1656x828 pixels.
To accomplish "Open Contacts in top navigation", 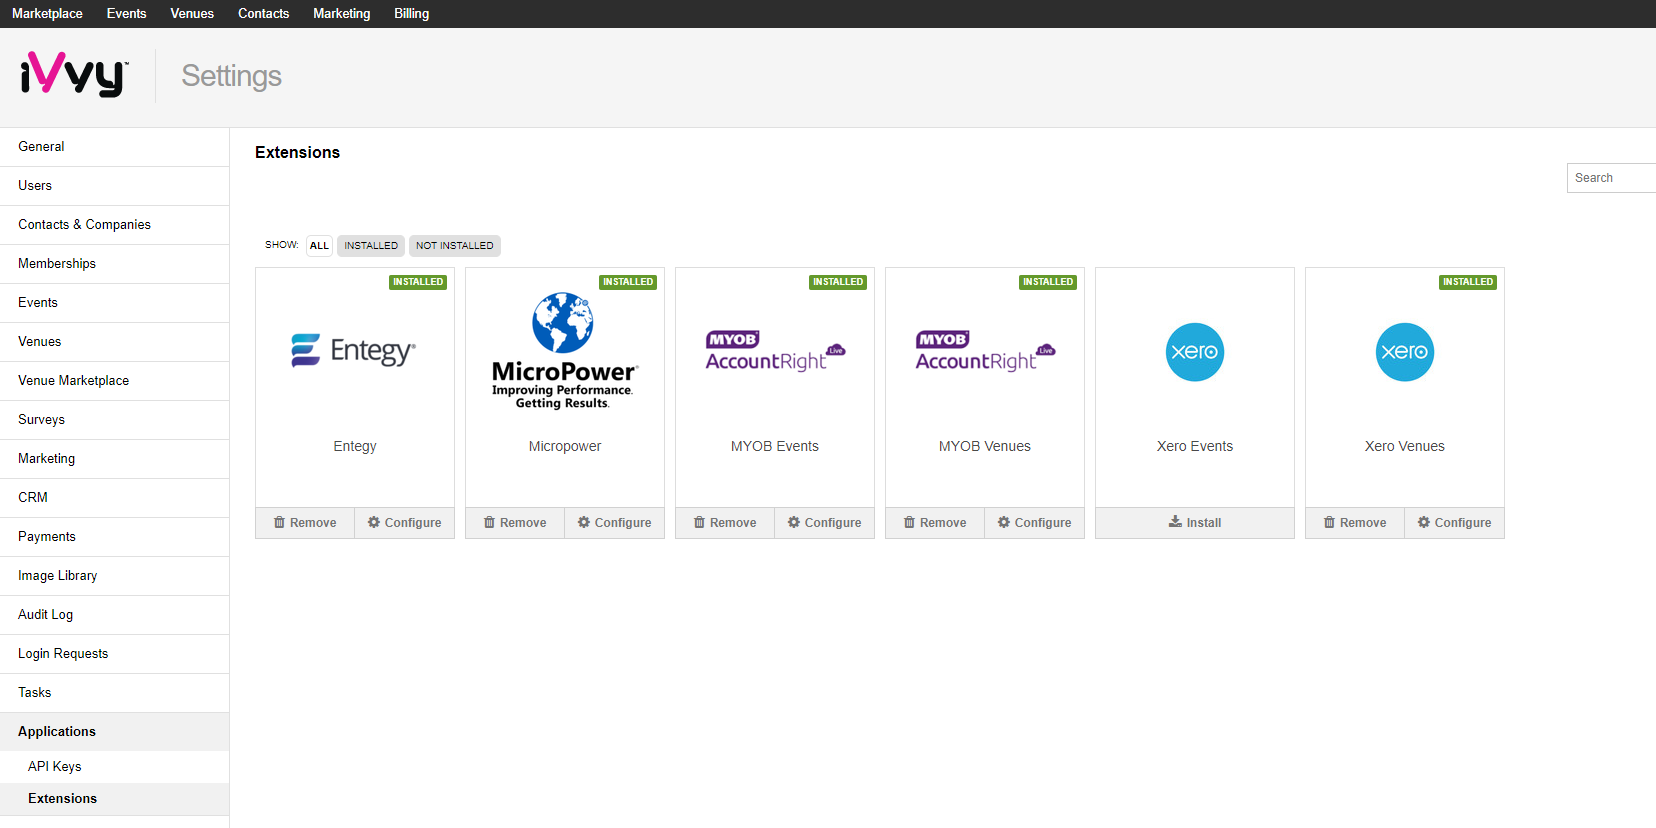I will coord(263,14).
